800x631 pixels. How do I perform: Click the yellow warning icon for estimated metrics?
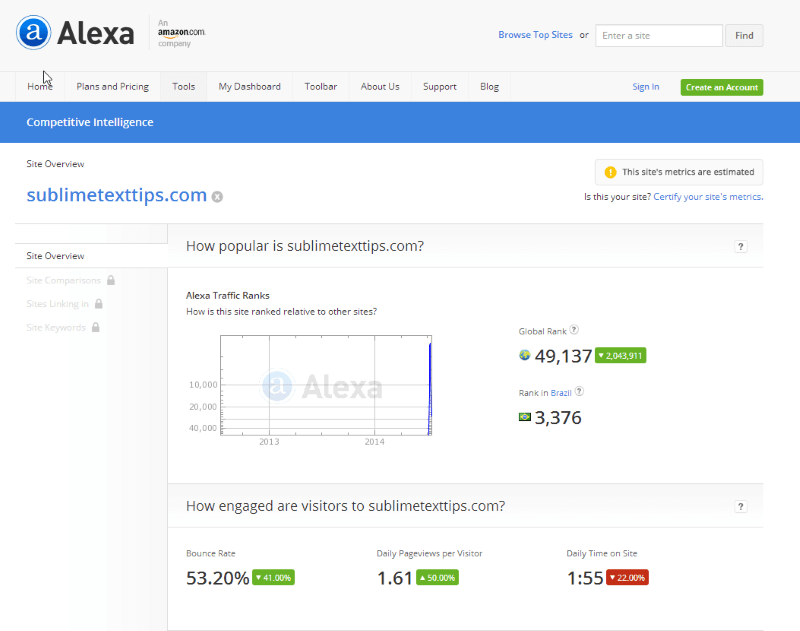coord(610,172)
